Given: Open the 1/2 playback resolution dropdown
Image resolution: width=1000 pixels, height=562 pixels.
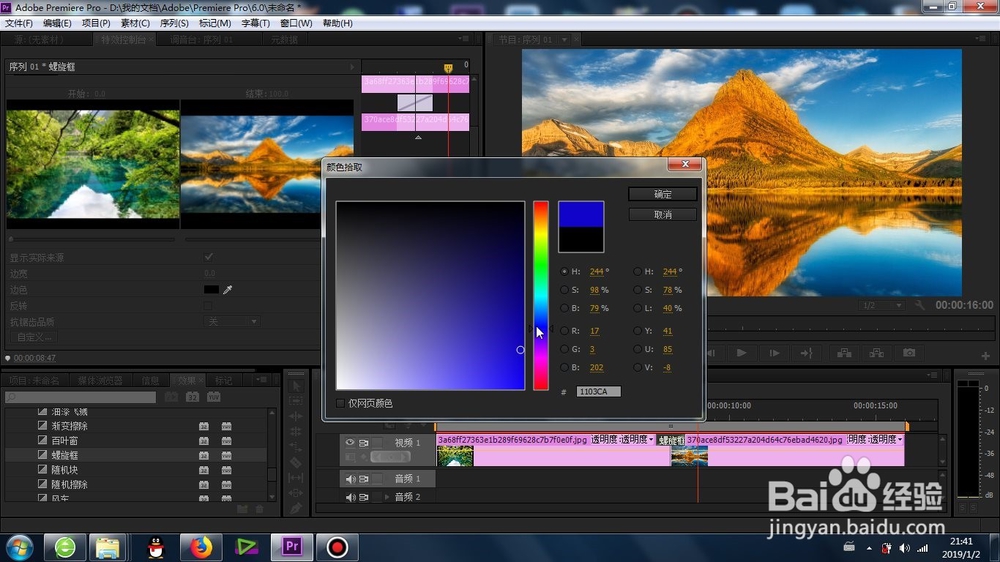Looking at the screenshot, I should tap(881, 306).
